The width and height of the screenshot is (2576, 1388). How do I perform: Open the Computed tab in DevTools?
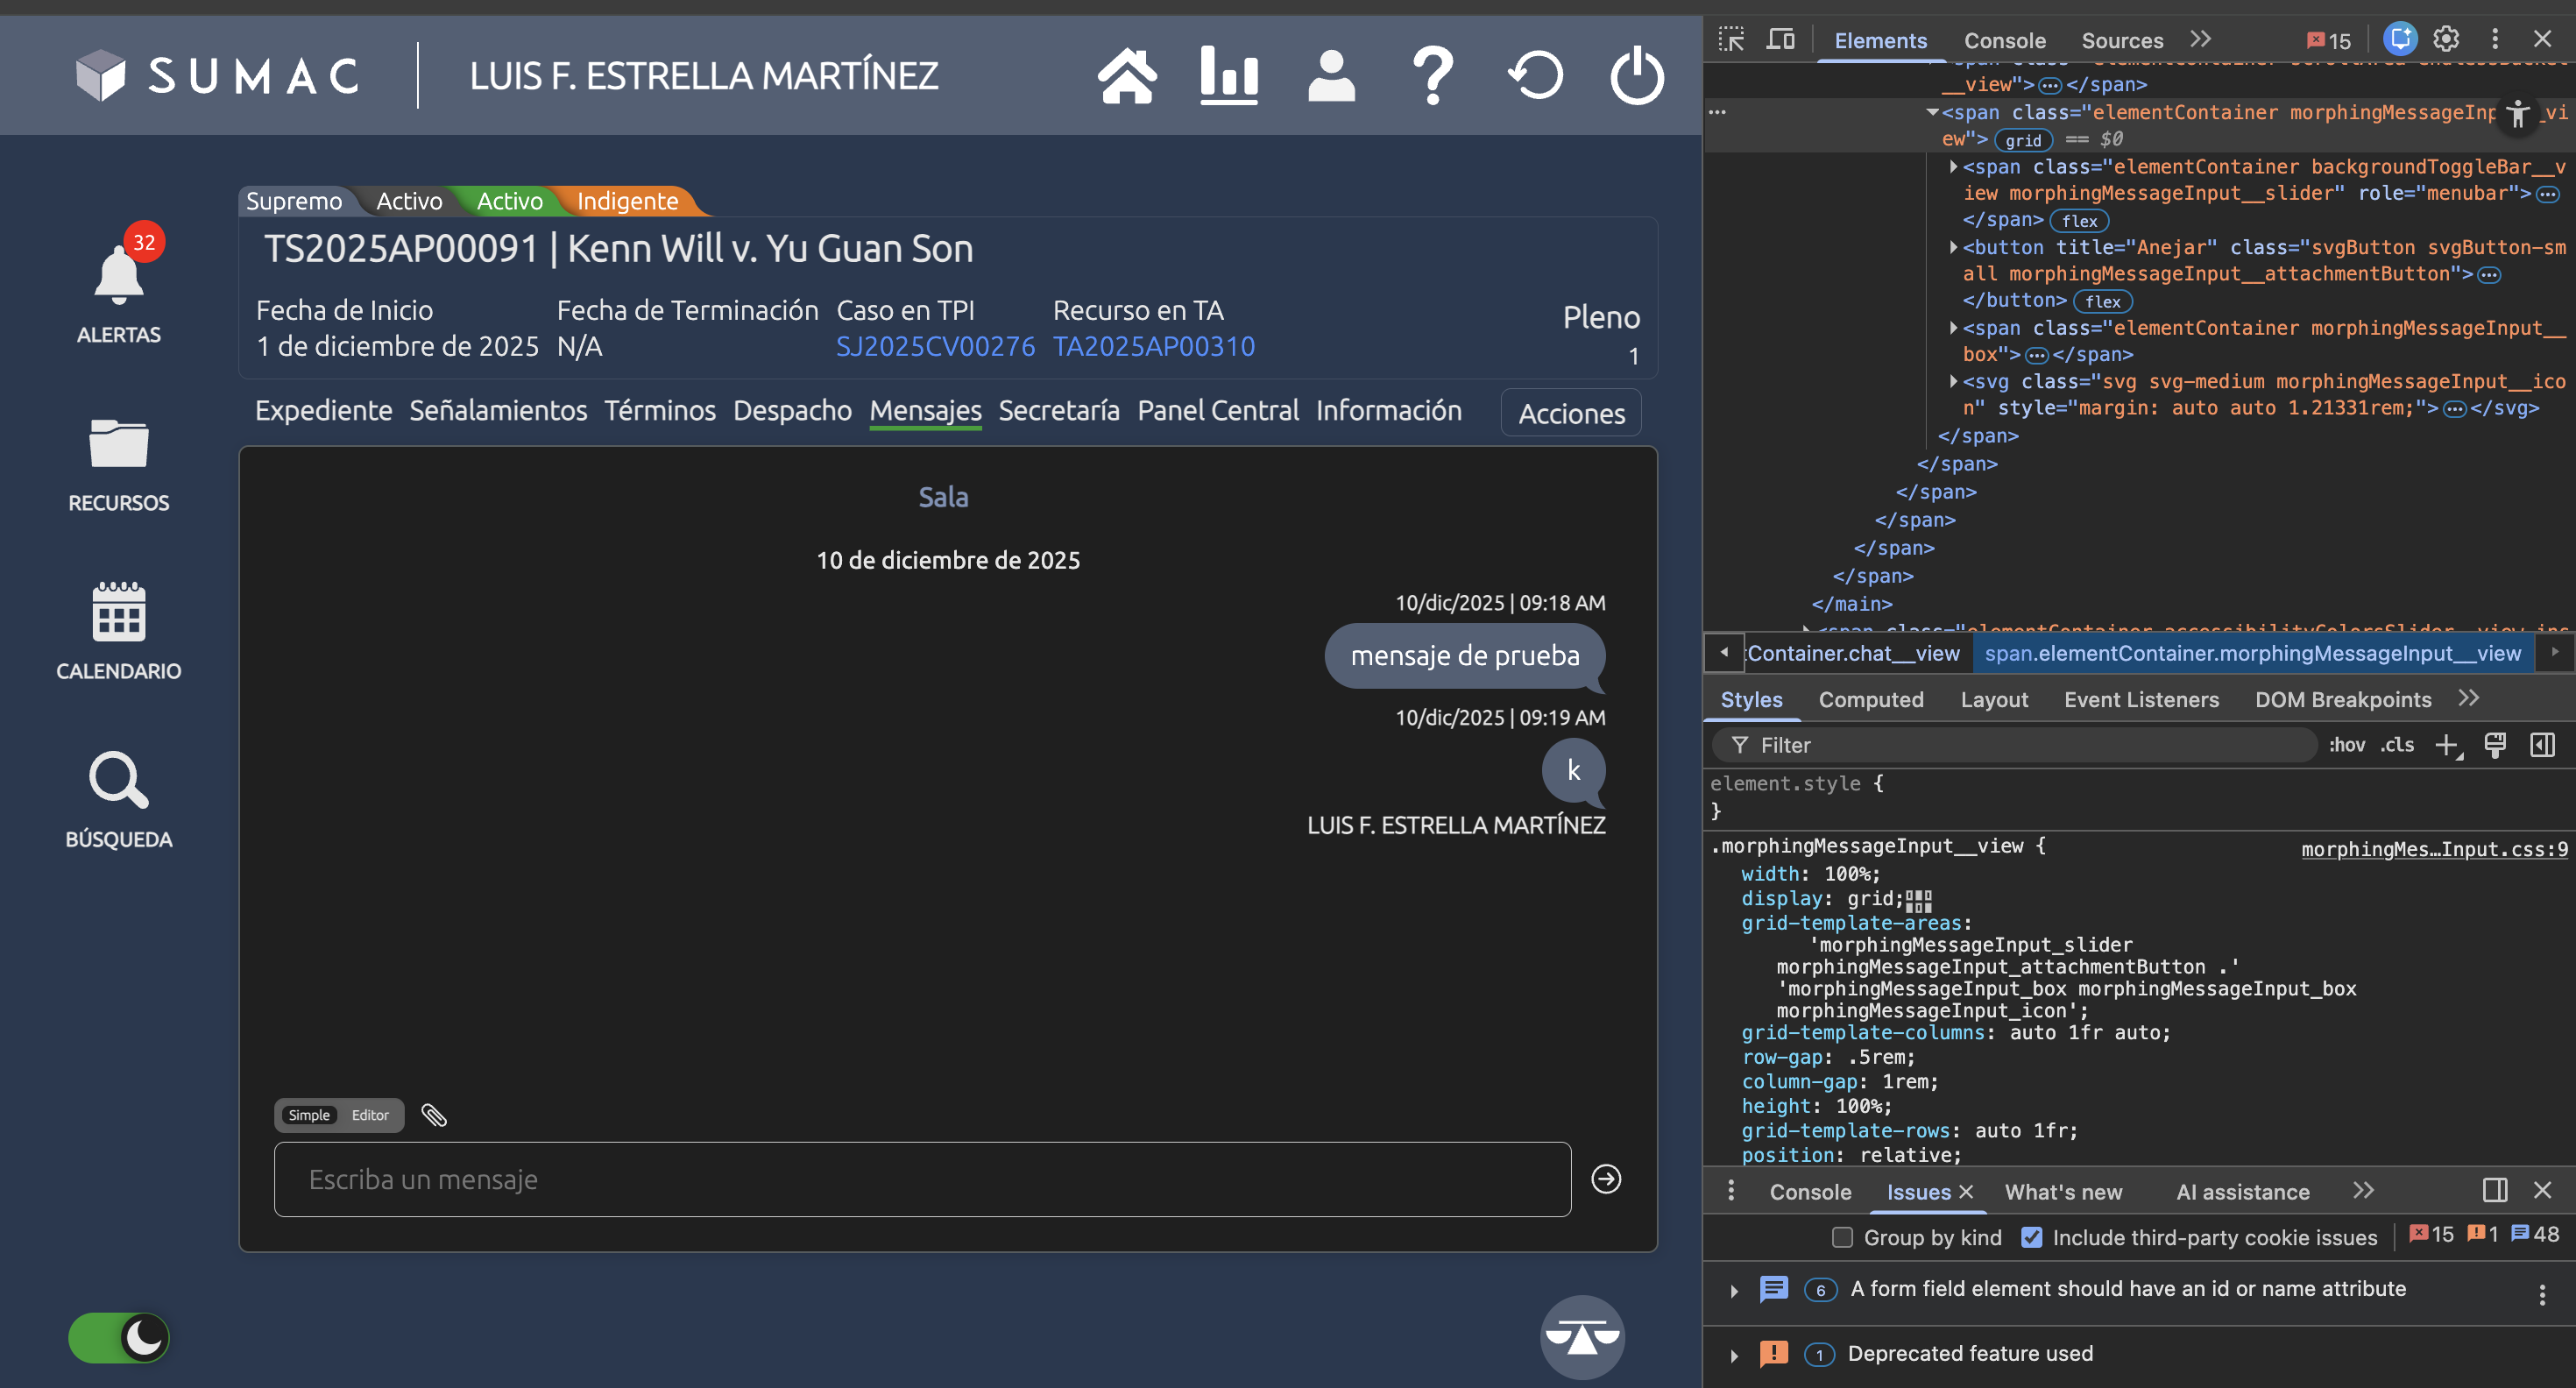click(1870, 699)
